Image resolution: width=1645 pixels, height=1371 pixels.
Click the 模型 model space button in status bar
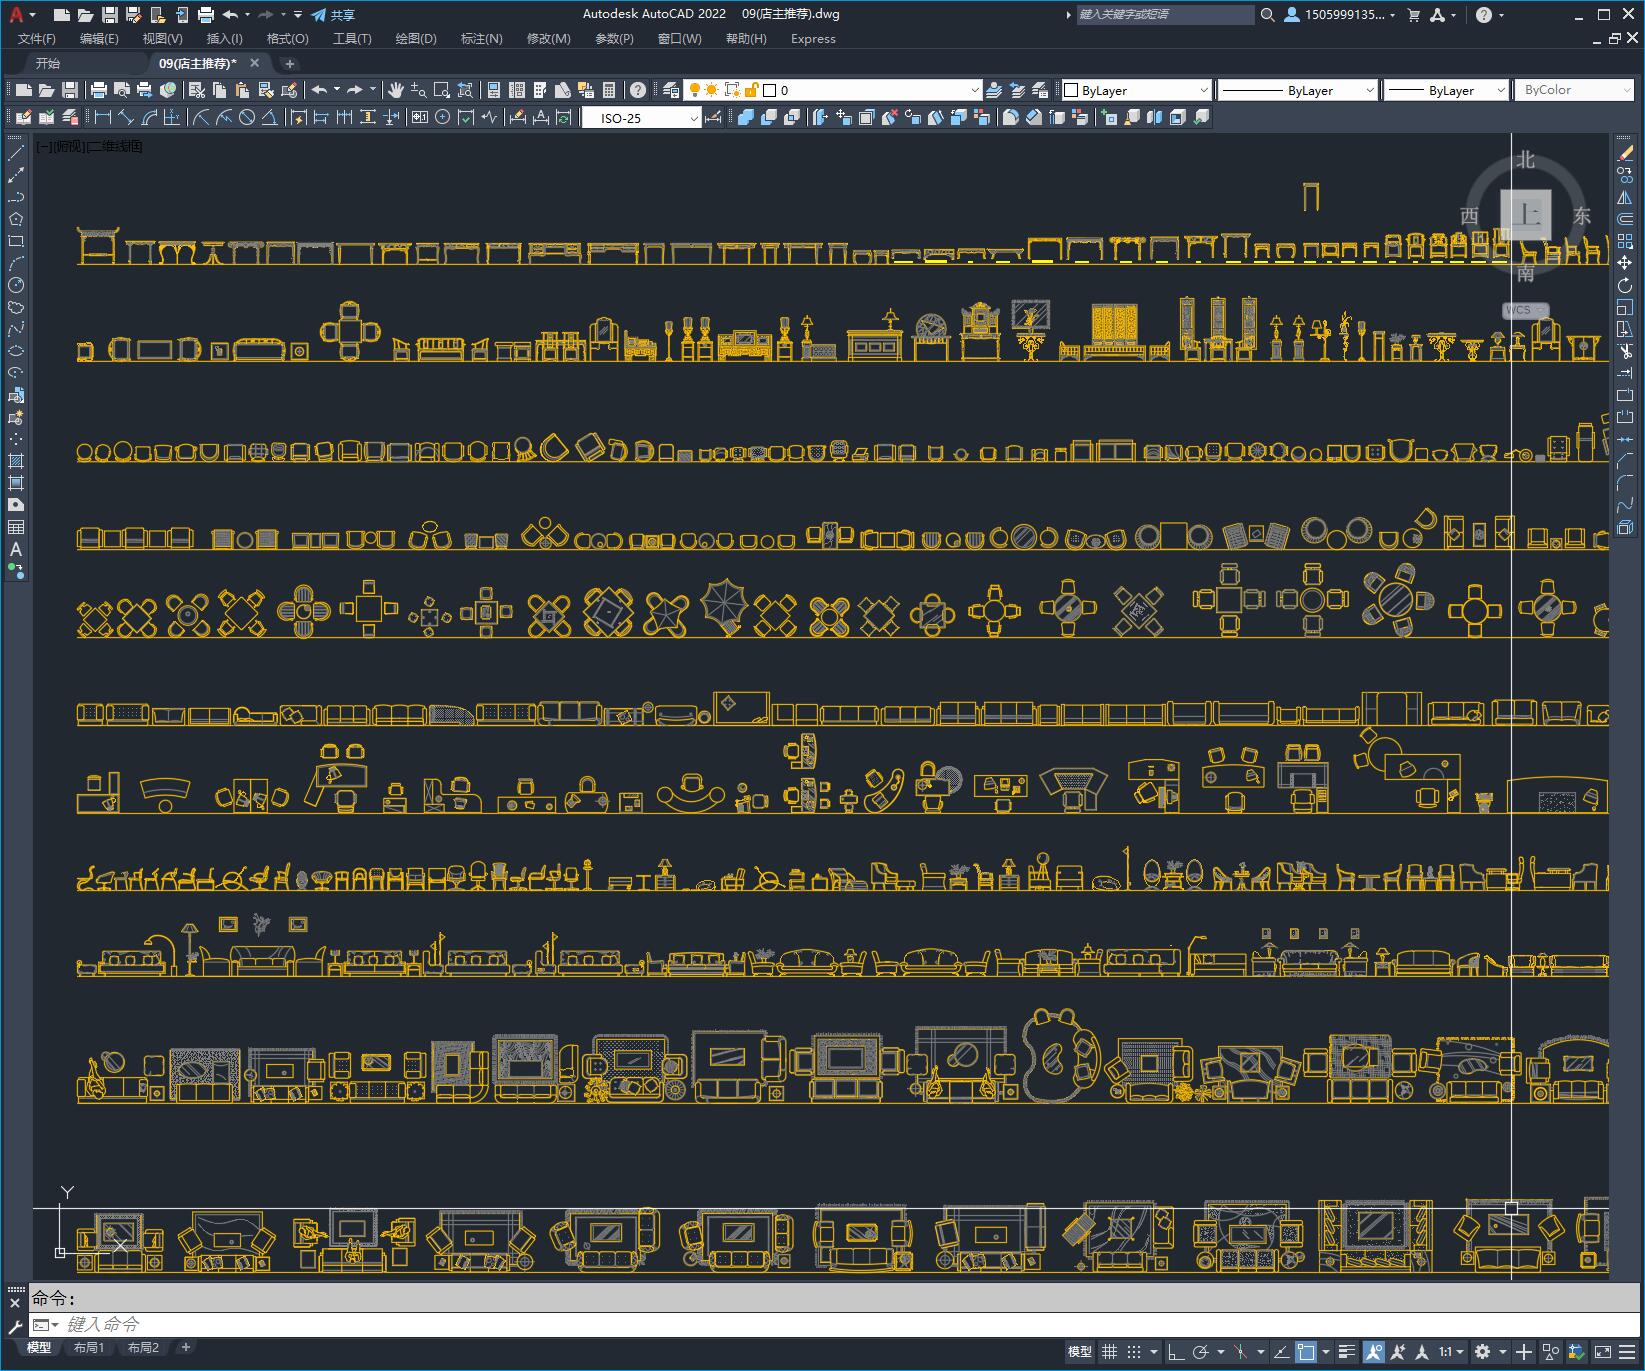[x=1080, y=1352]
